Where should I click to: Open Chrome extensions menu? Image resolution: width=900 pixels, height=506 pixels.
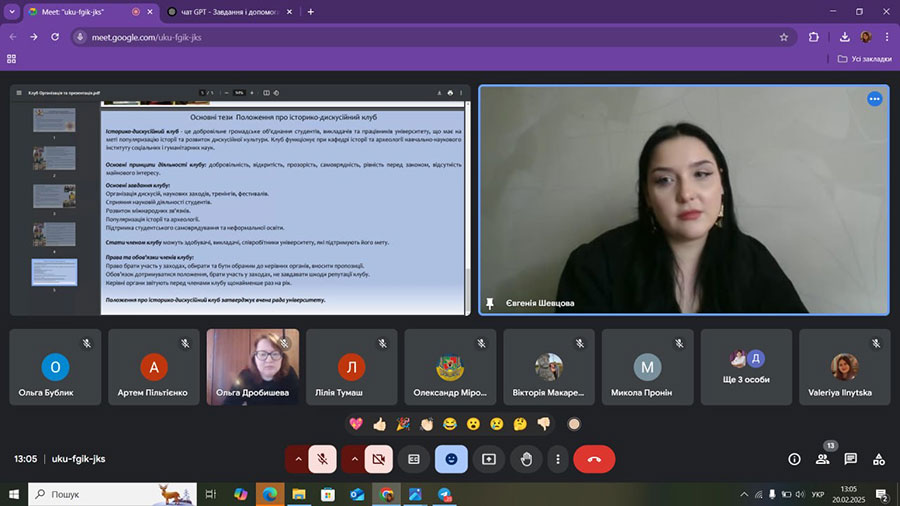813,37
